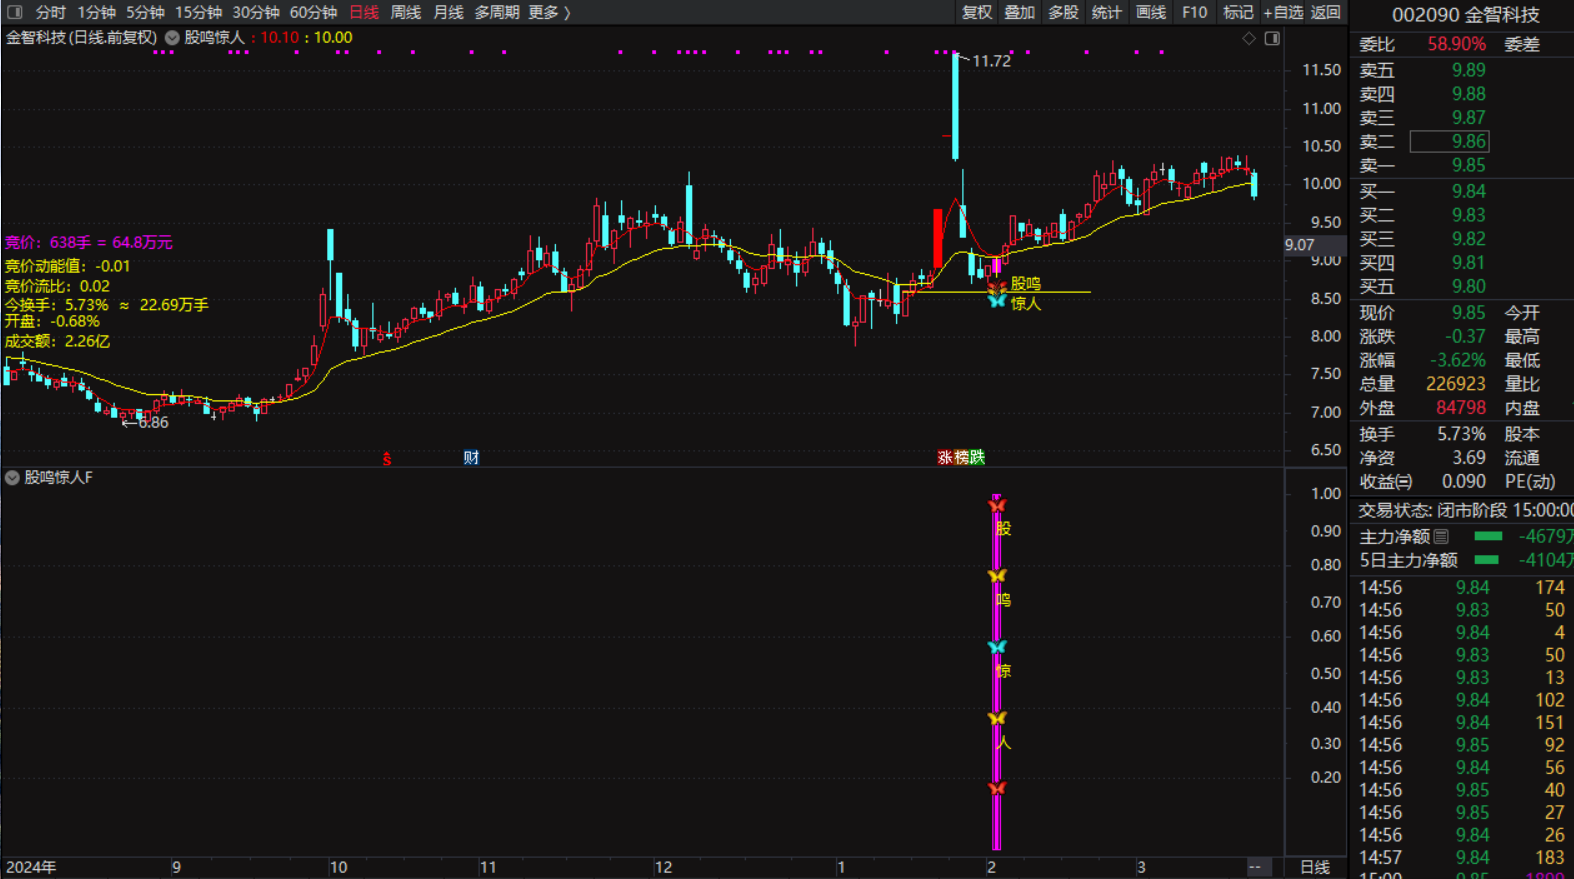
Task: Click the 跌 badge below the chart
Action: (977, 457)
